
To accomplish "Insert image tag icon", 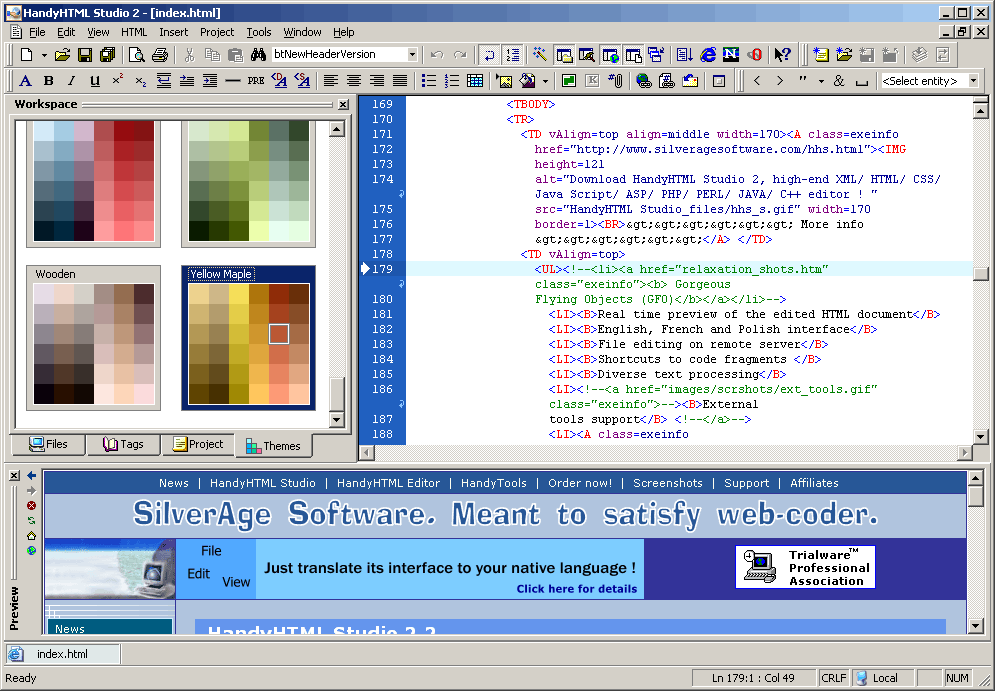I will [504, 81].
